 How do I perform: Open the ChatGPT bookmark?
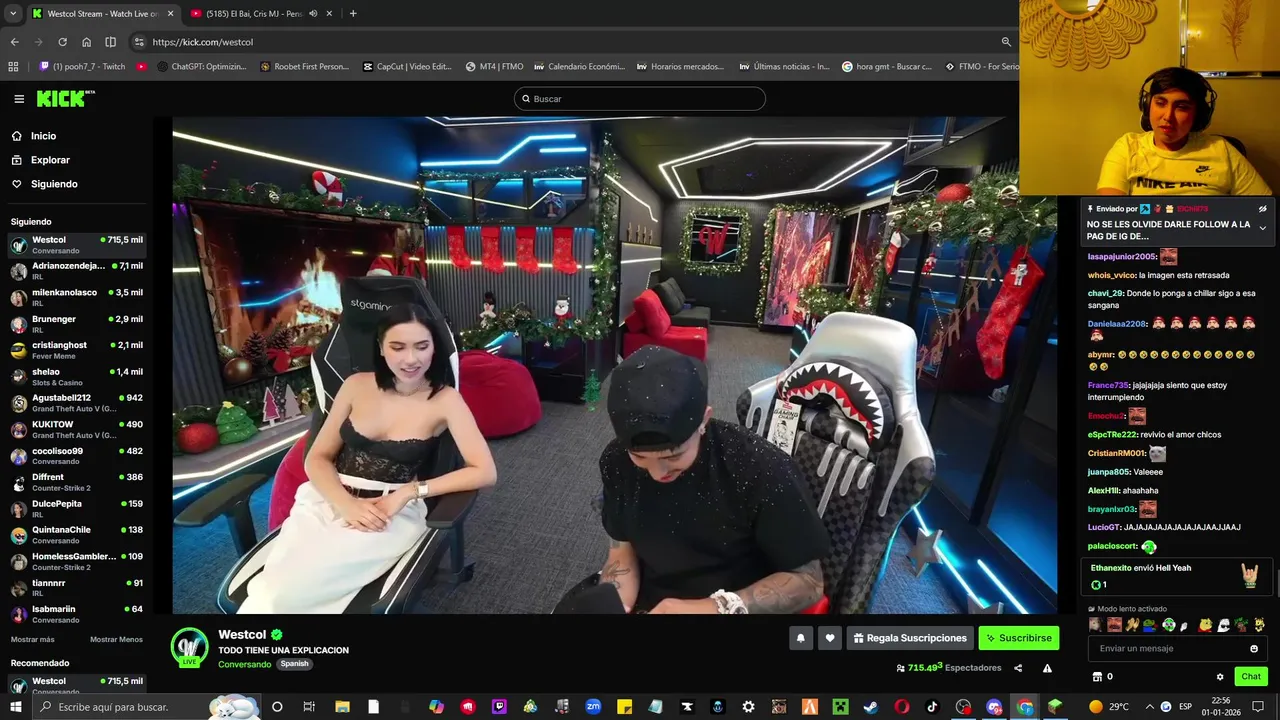pyautogui.click(x=202, y=67)
